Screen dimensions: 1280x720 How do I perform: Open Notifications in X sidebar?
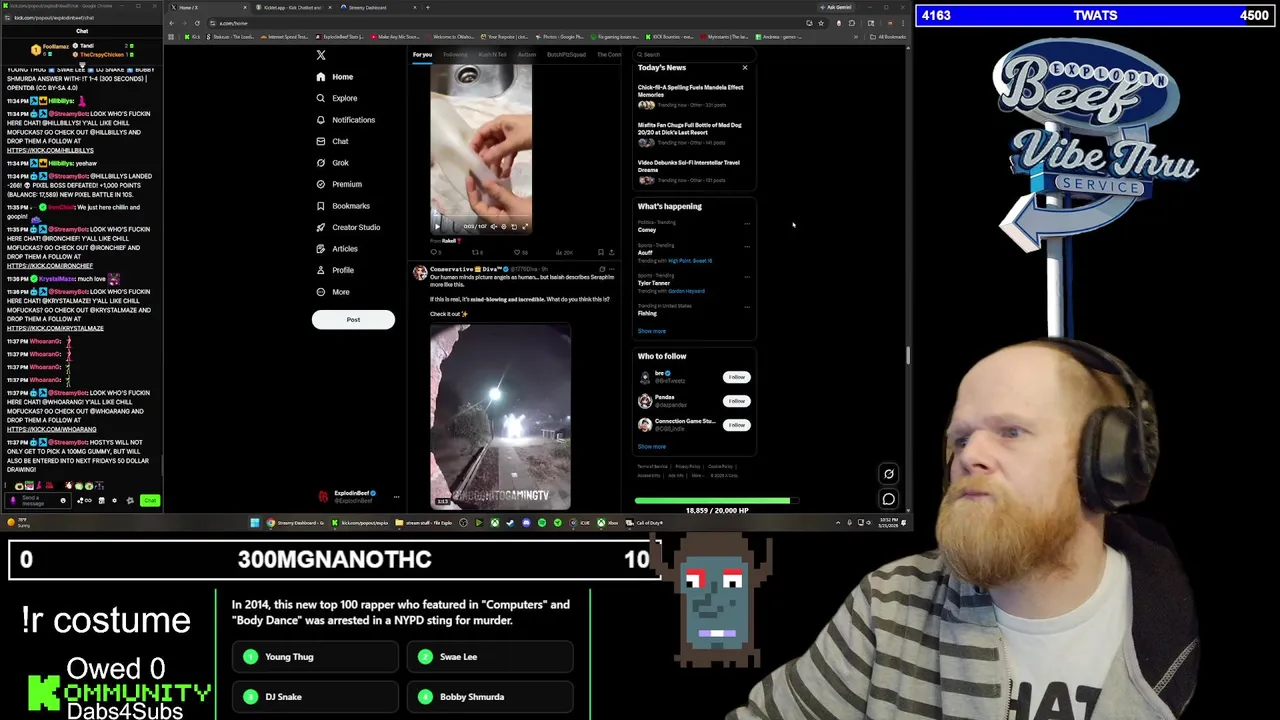click(345, 120)
